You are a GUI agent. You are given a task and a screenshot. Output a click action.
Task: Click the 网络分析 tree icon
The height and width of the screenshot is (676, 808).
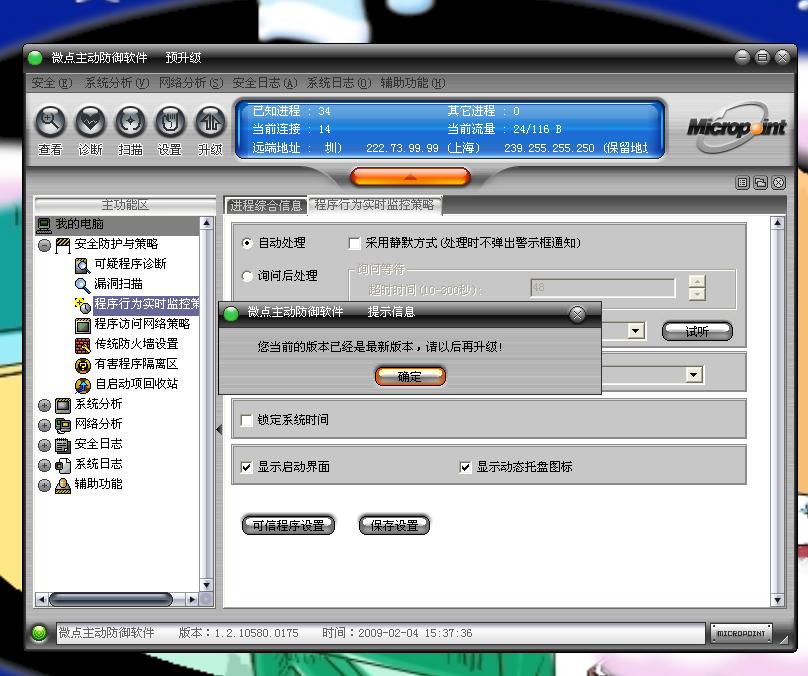pyautogui.click(x=63, y=425)
